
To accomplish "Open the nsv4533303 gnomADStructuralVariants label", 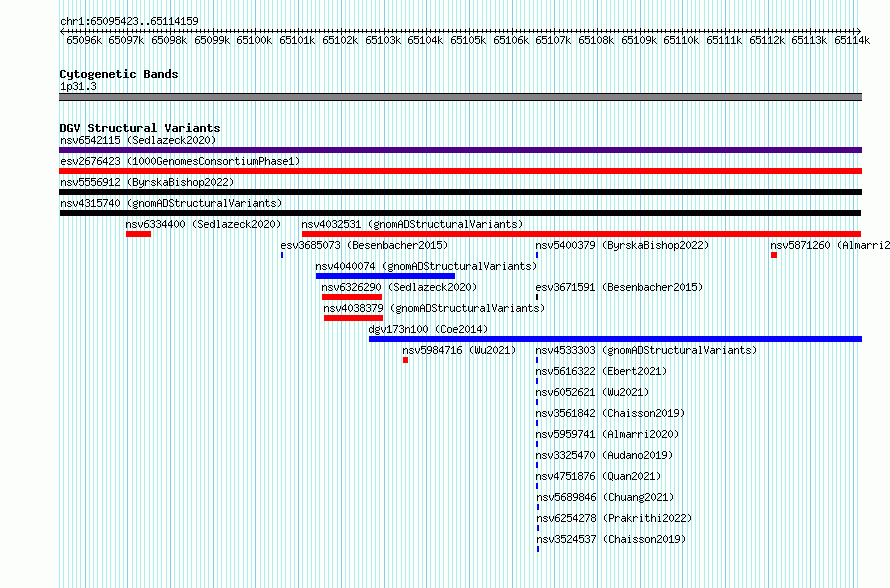I will pyautogui.click(x=646, y=350).
